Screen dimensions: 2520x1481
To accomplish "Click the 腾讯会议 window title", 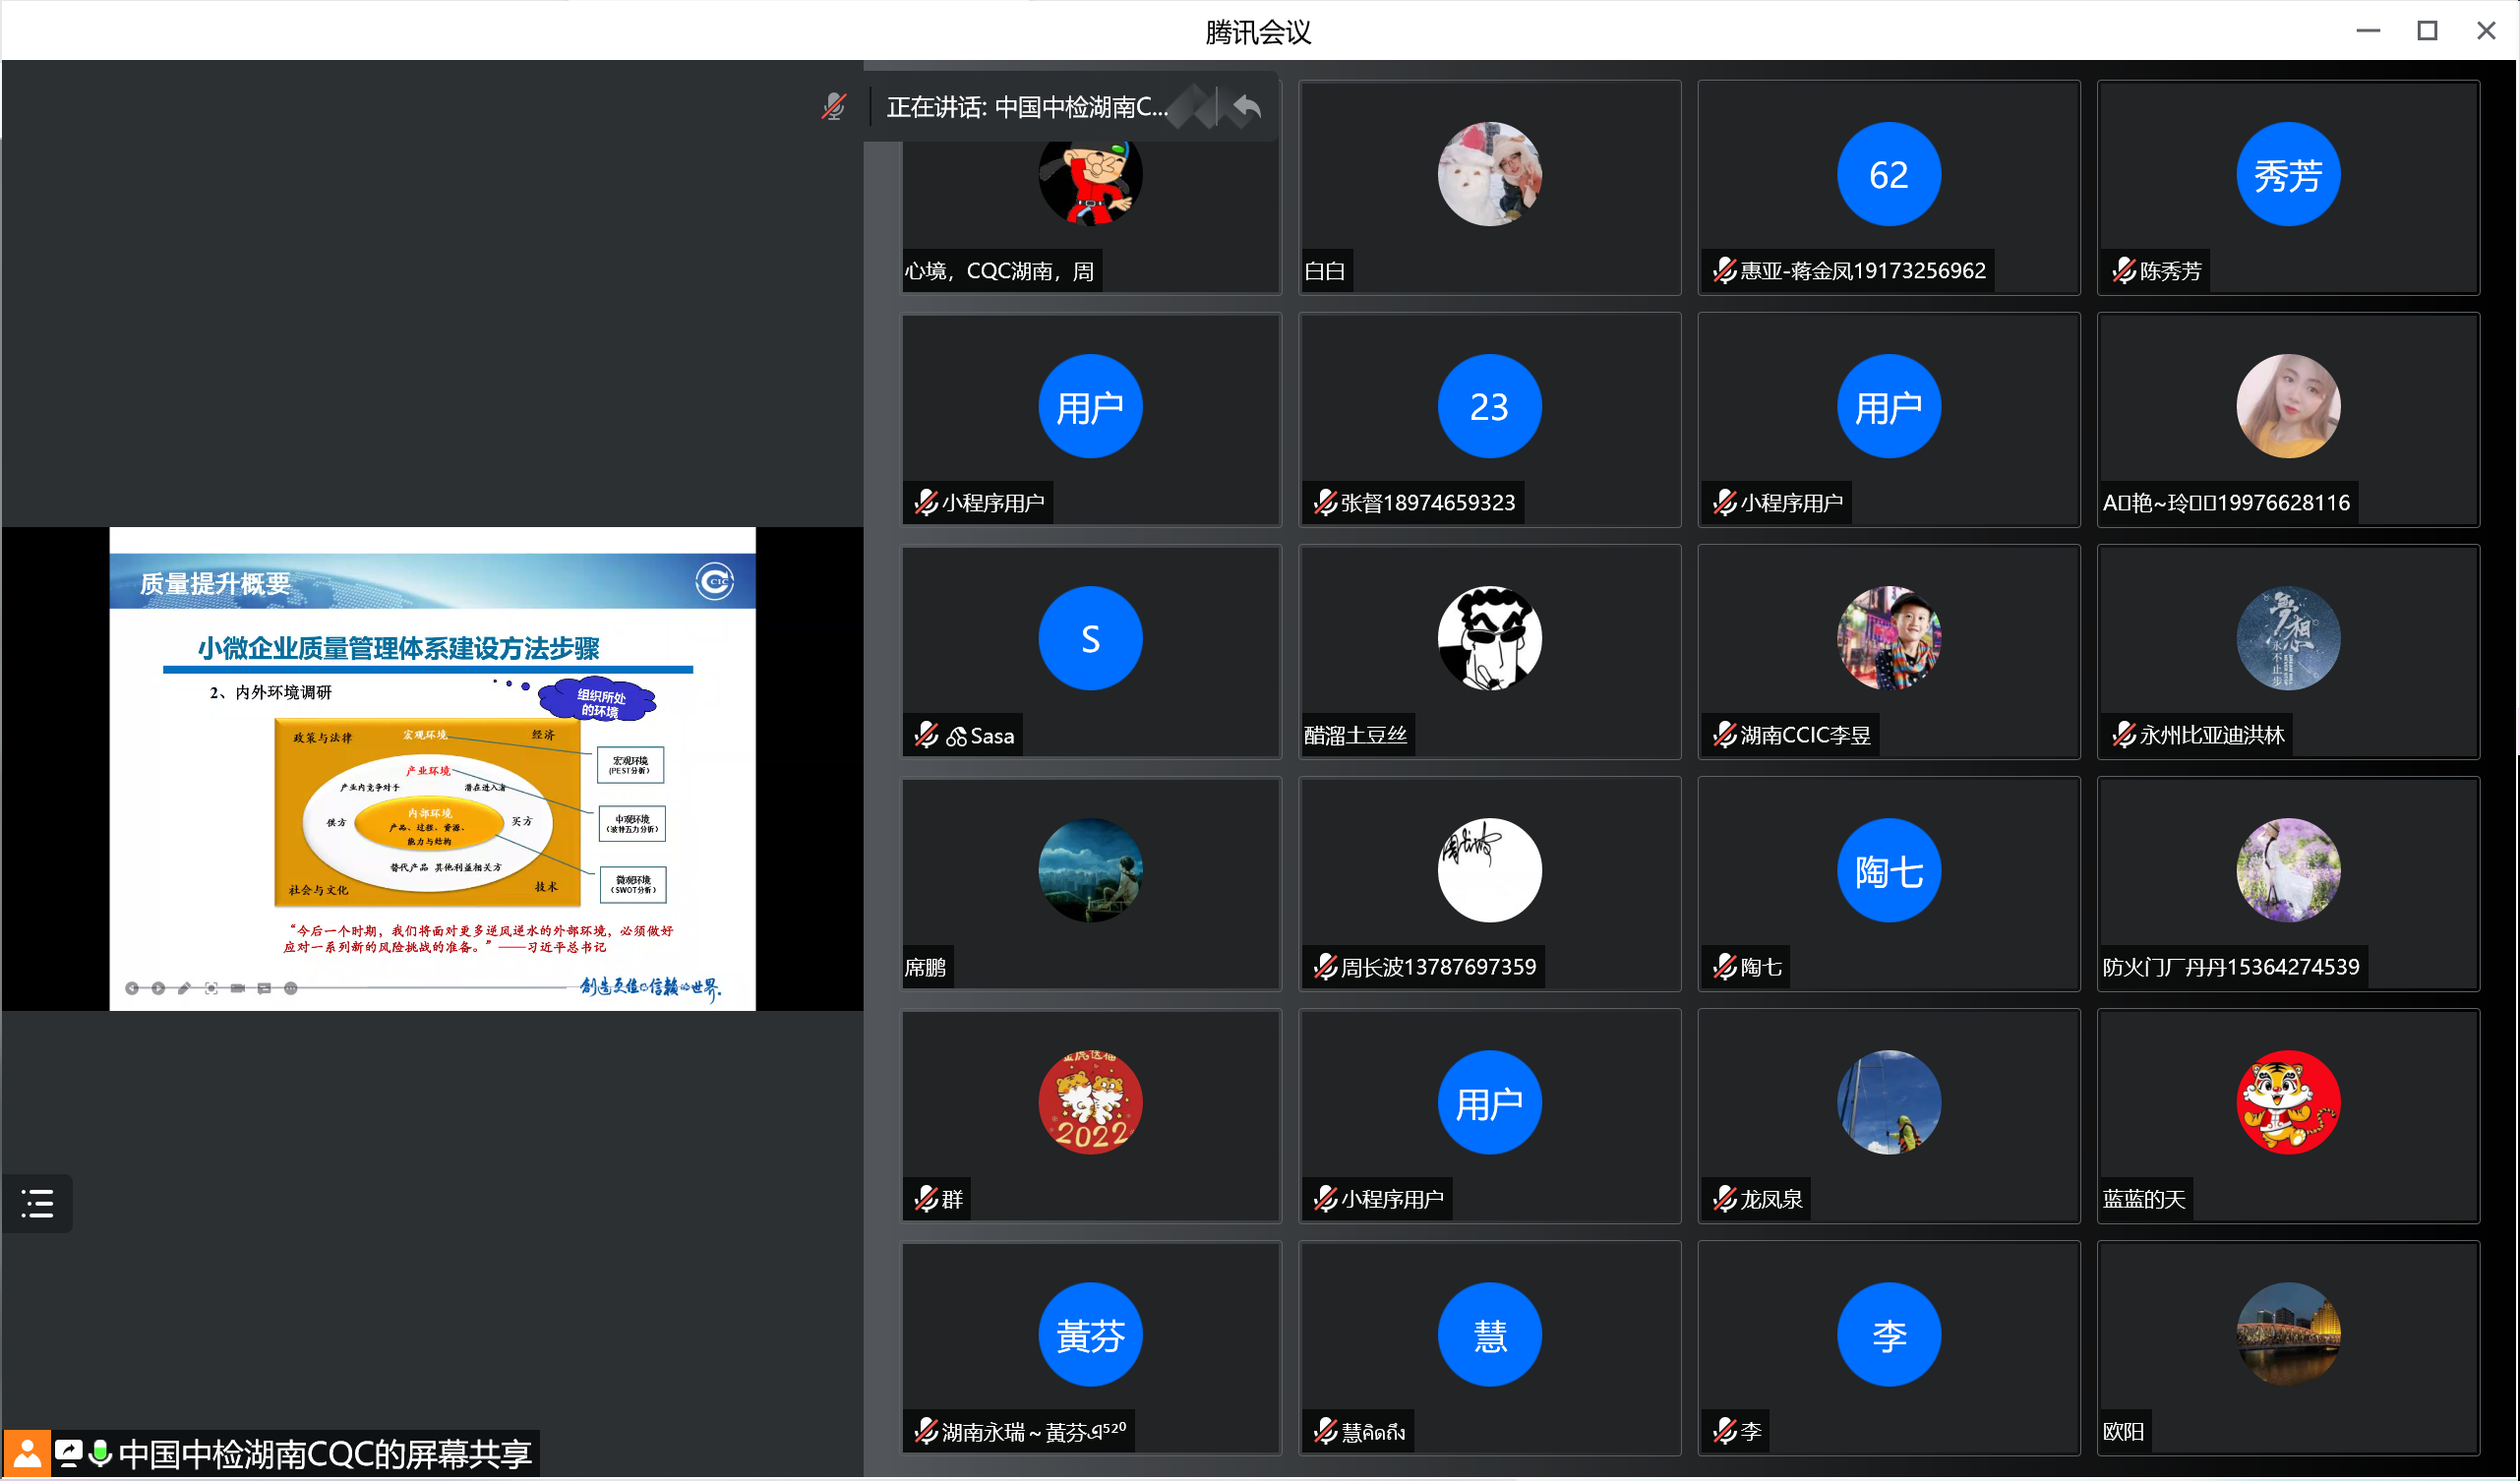I will coord(1258,32).
